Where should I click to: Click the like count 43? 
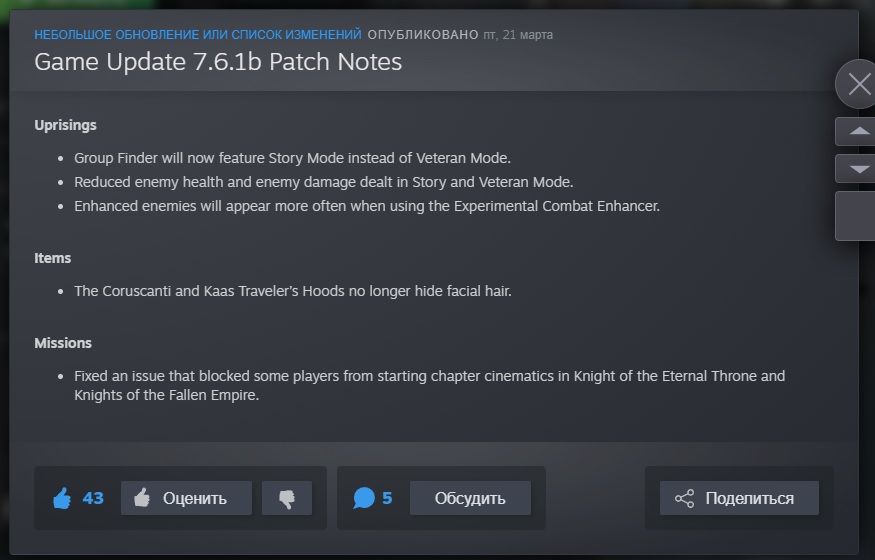click(93, 498)
